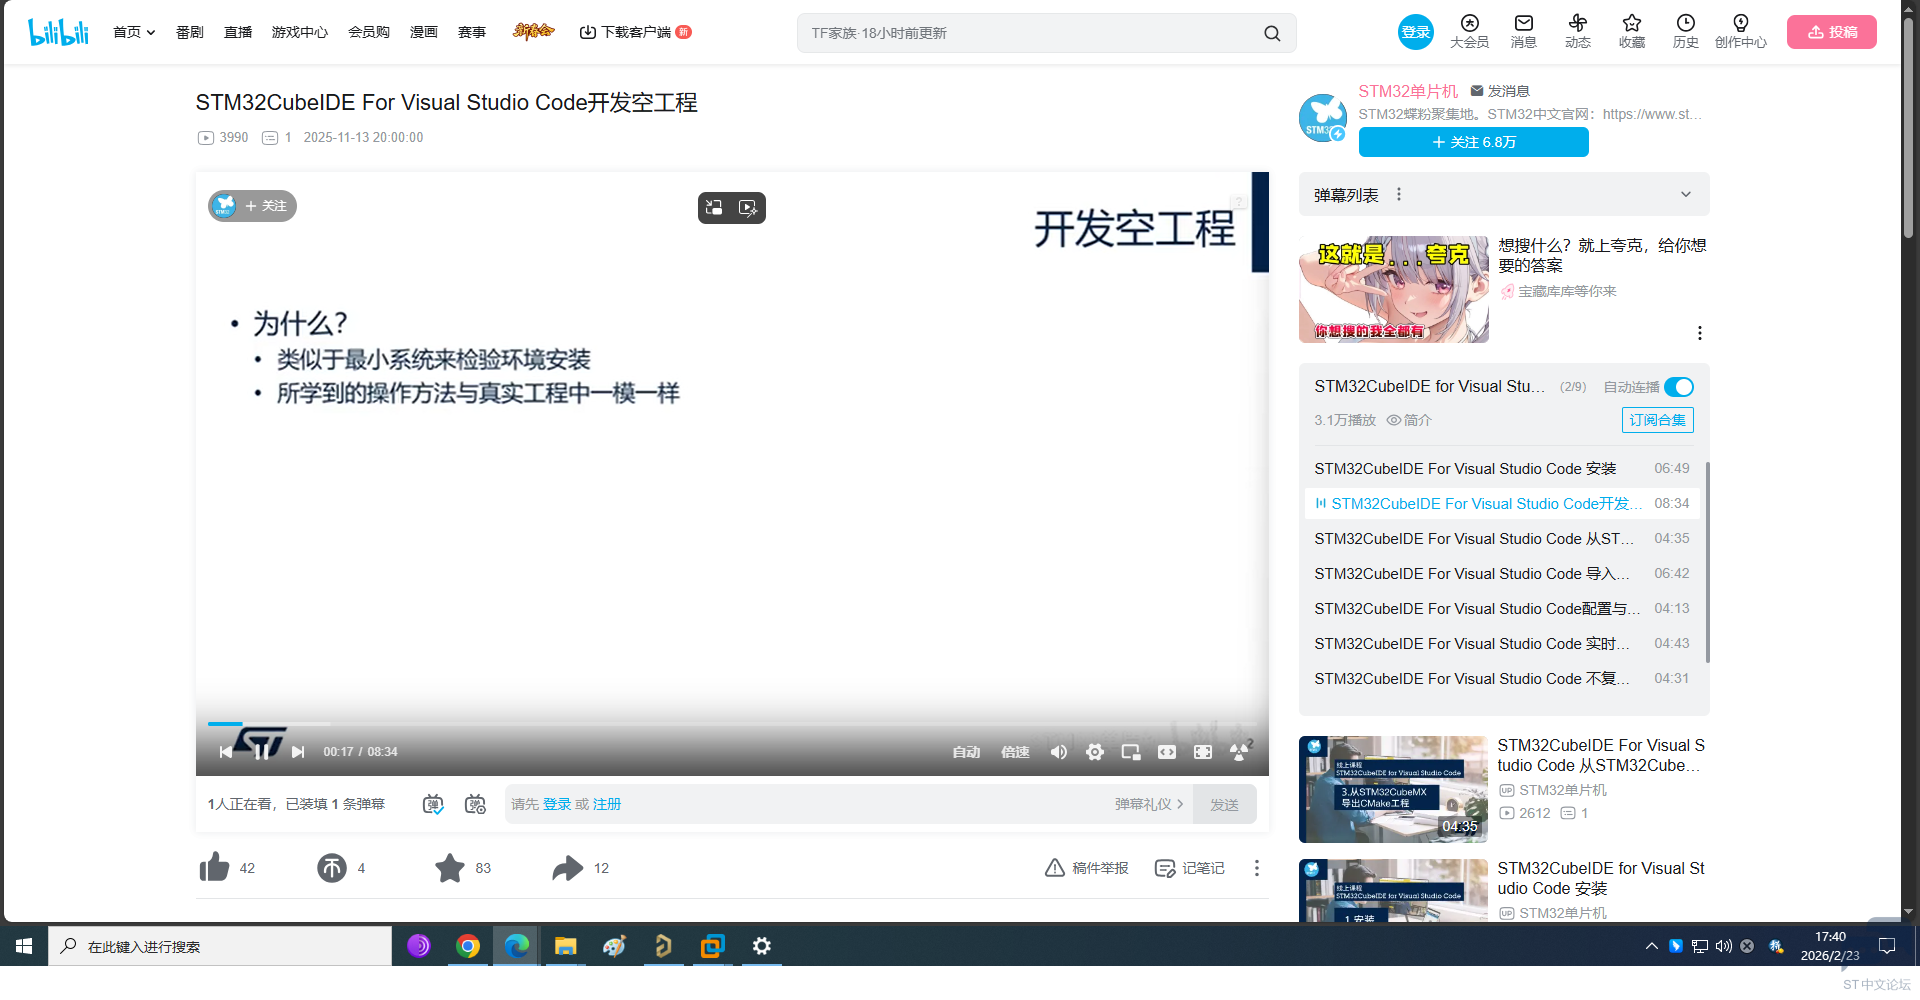Viewport: 1920px width, 1000px height.
Task: Show playlist 简介 description
Action: [x=1409, y=420]
